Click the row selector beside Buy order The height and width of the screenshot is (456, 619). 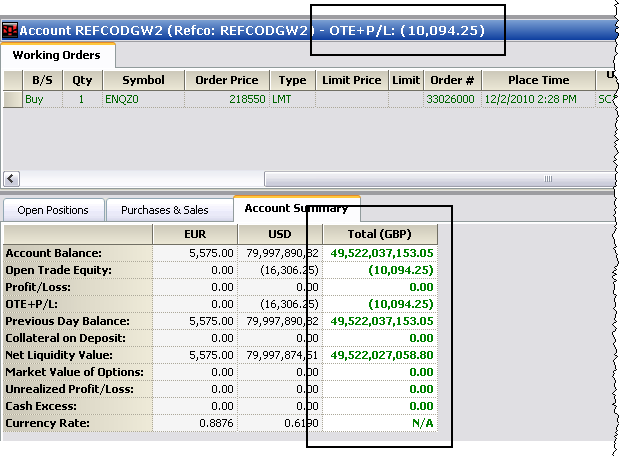tap(12, 99)
